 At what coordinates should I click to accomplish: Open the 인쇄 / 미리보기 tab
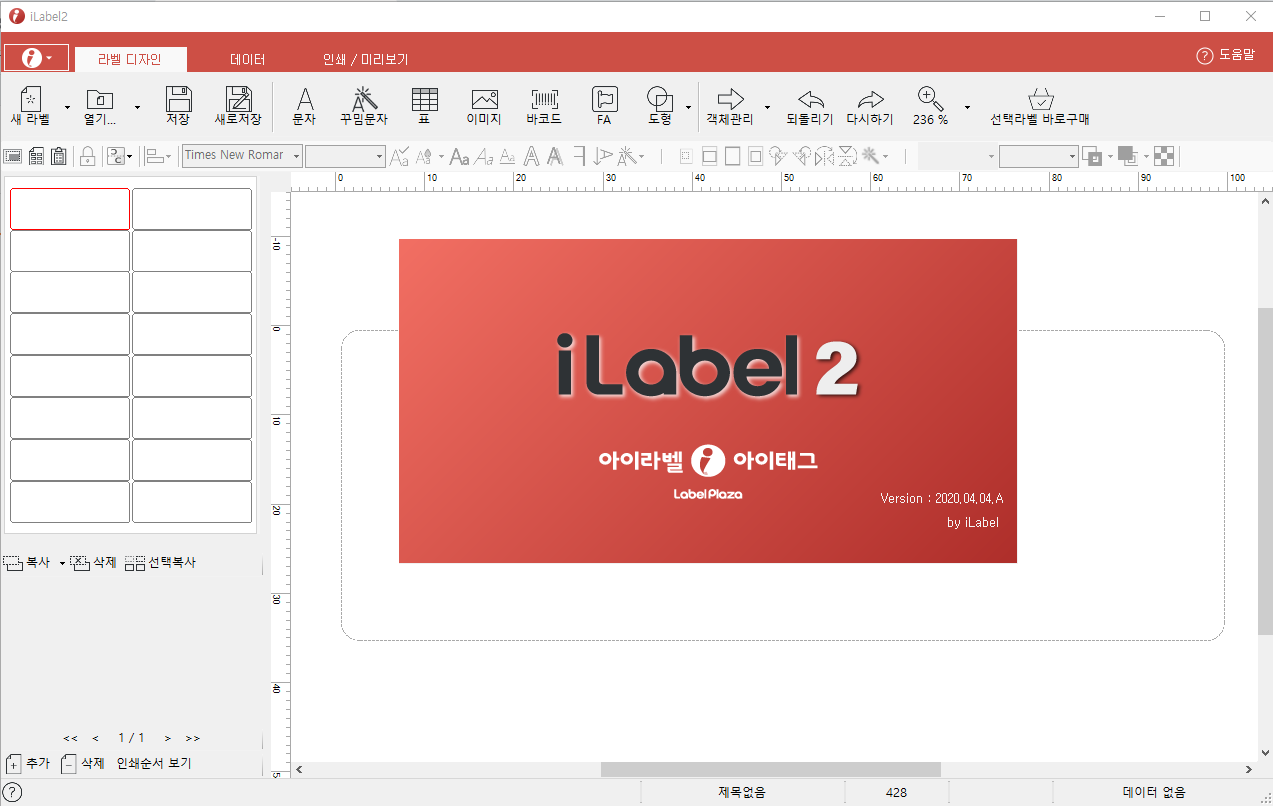coord(365,59)
